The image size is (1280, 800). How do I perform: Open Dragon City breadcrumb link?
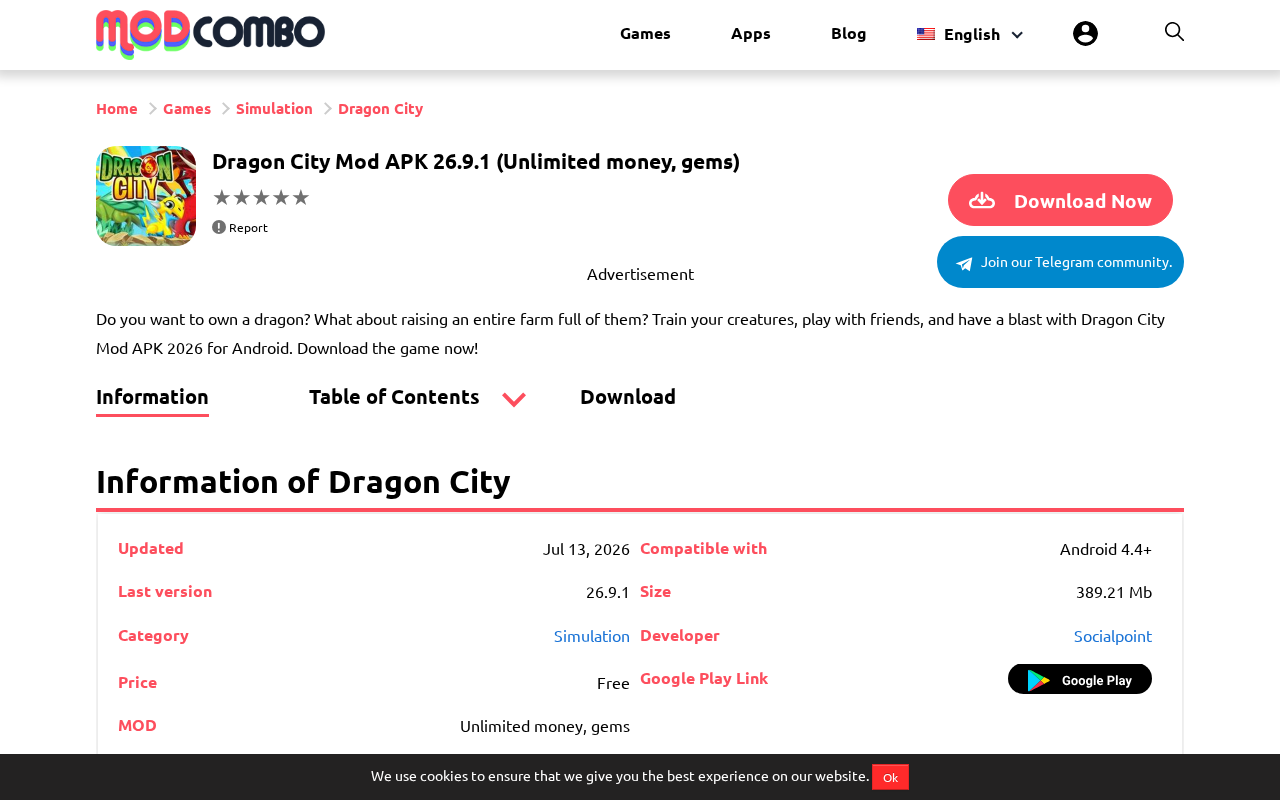[380, 108]
